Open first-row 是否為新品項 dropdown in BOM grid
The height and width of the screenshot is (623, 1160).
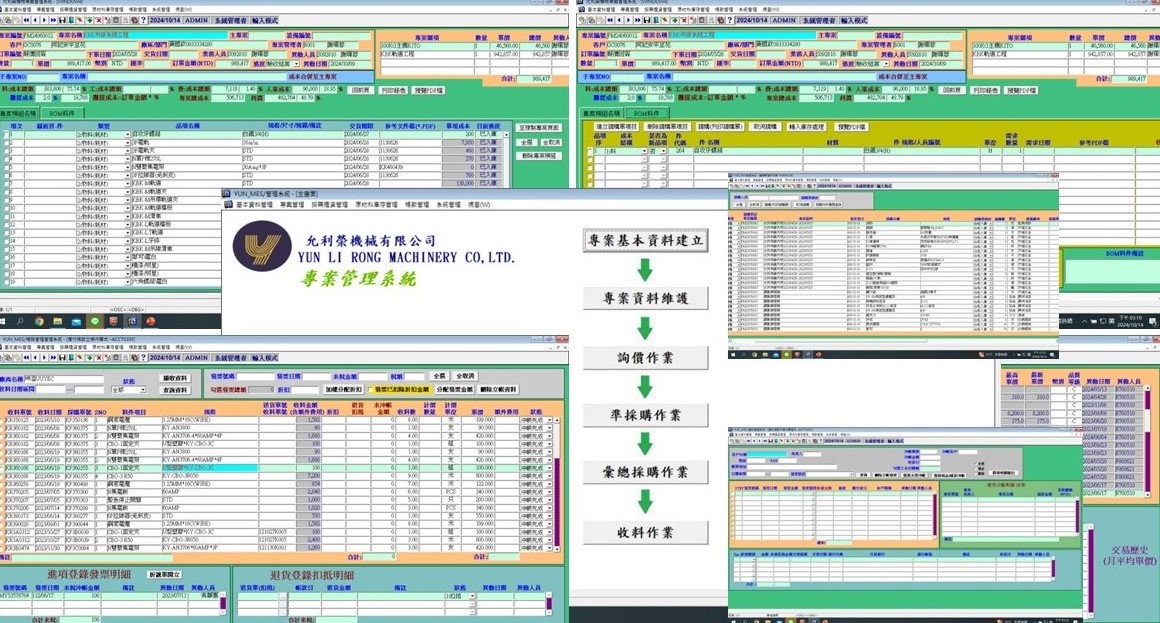662,151
